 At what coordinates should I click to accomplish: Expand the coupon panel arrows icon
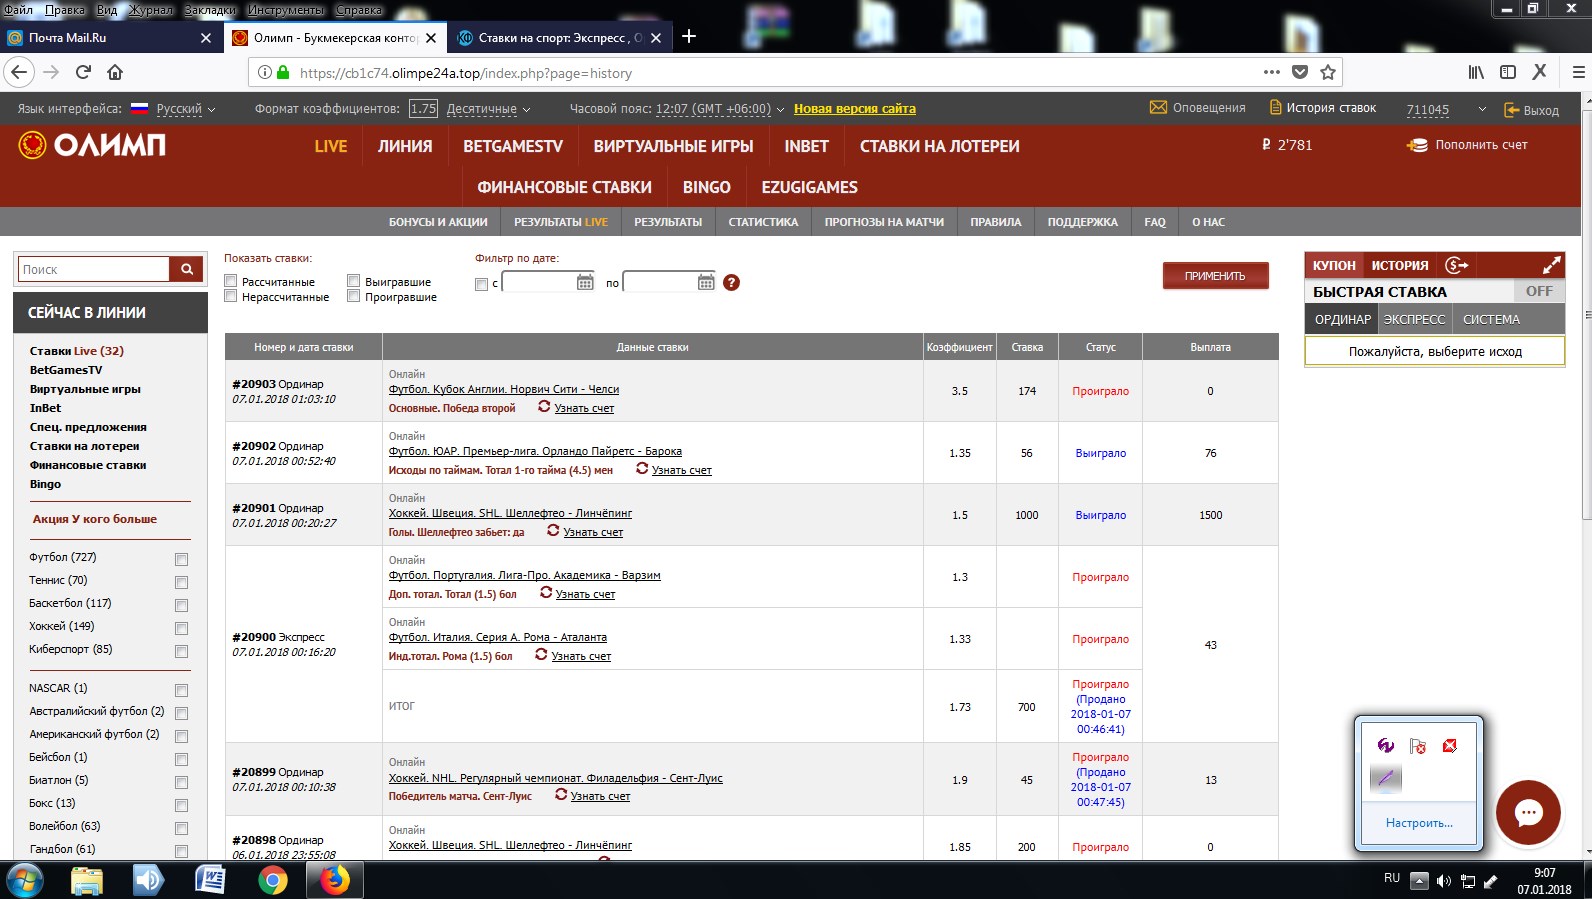coord(1551,265)
